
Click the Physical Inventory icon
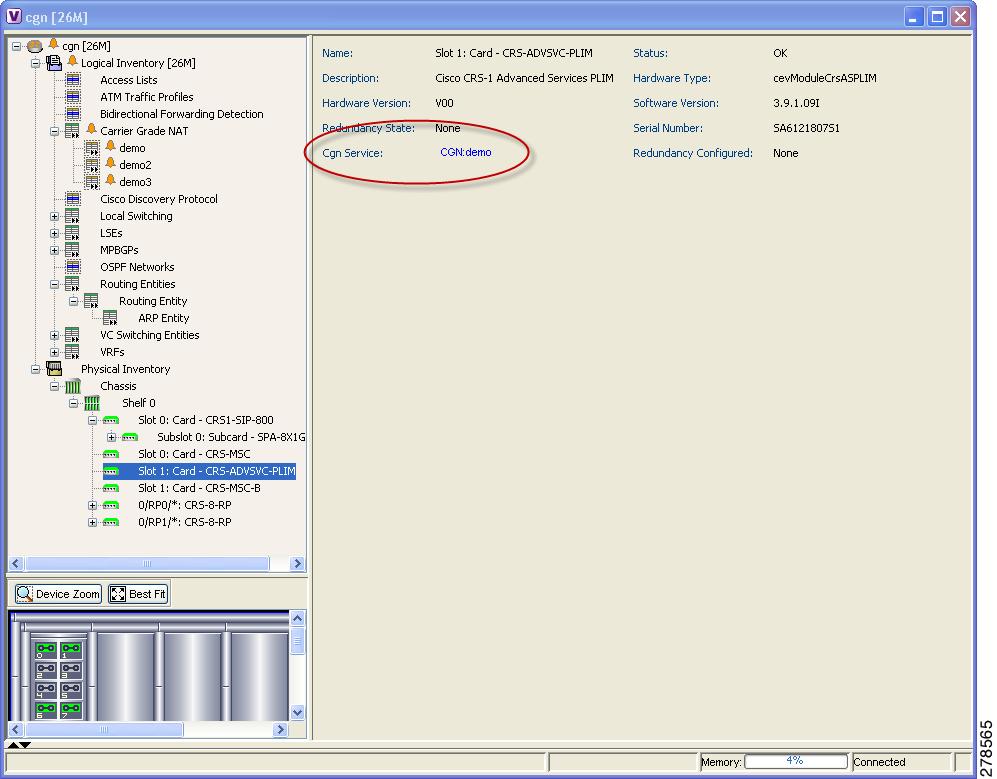click(x=54, y=368)
